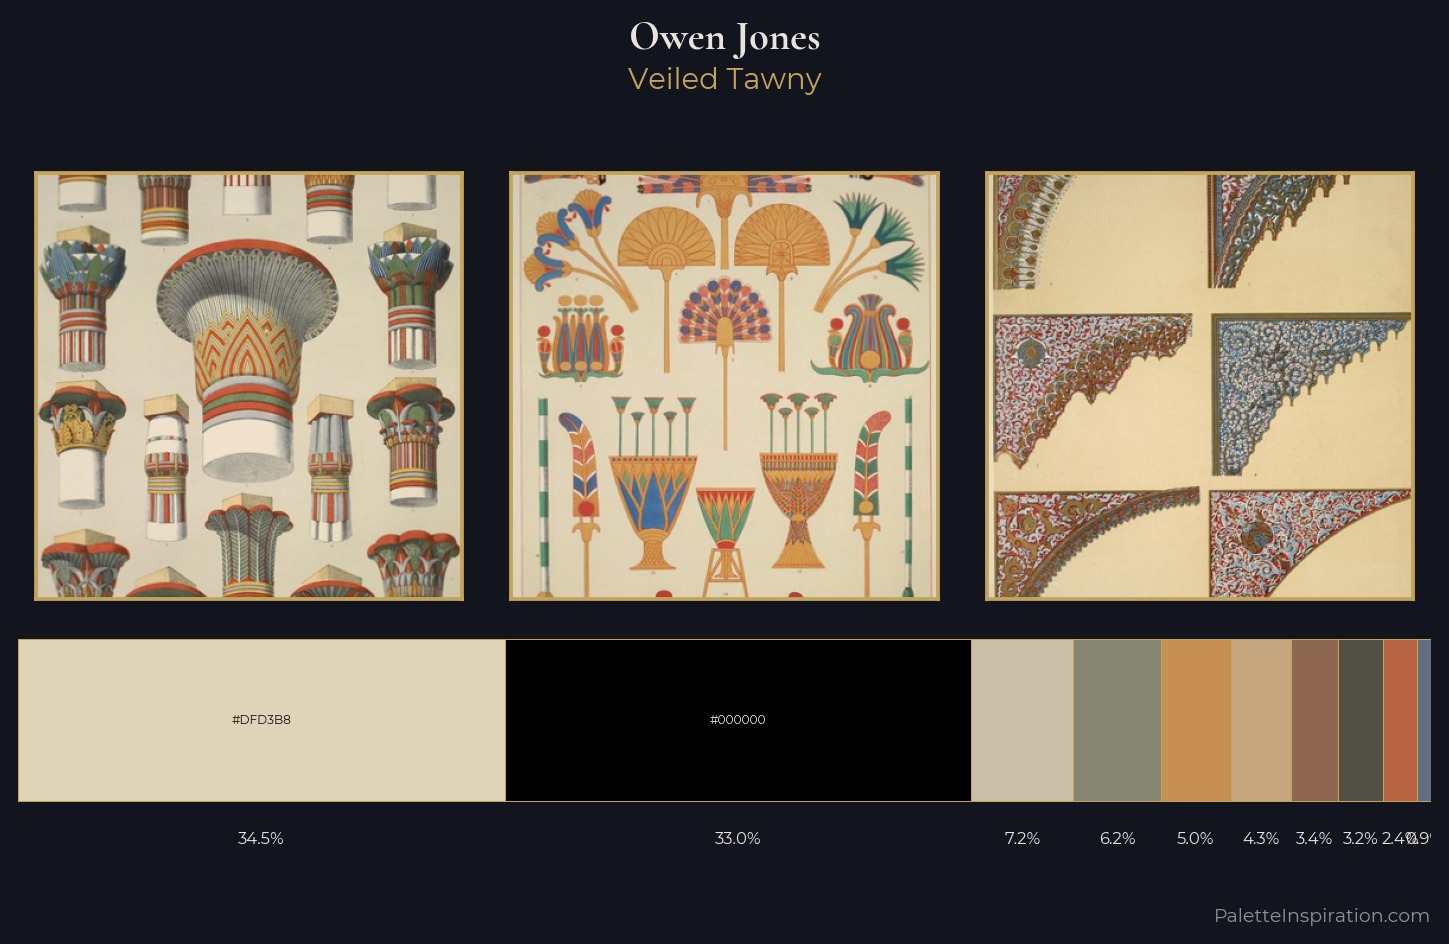Pick the light beige 7.2% swatch
Viewport: 1449px width, 944px height.
pyautogui.click(x=1022, y=720)
